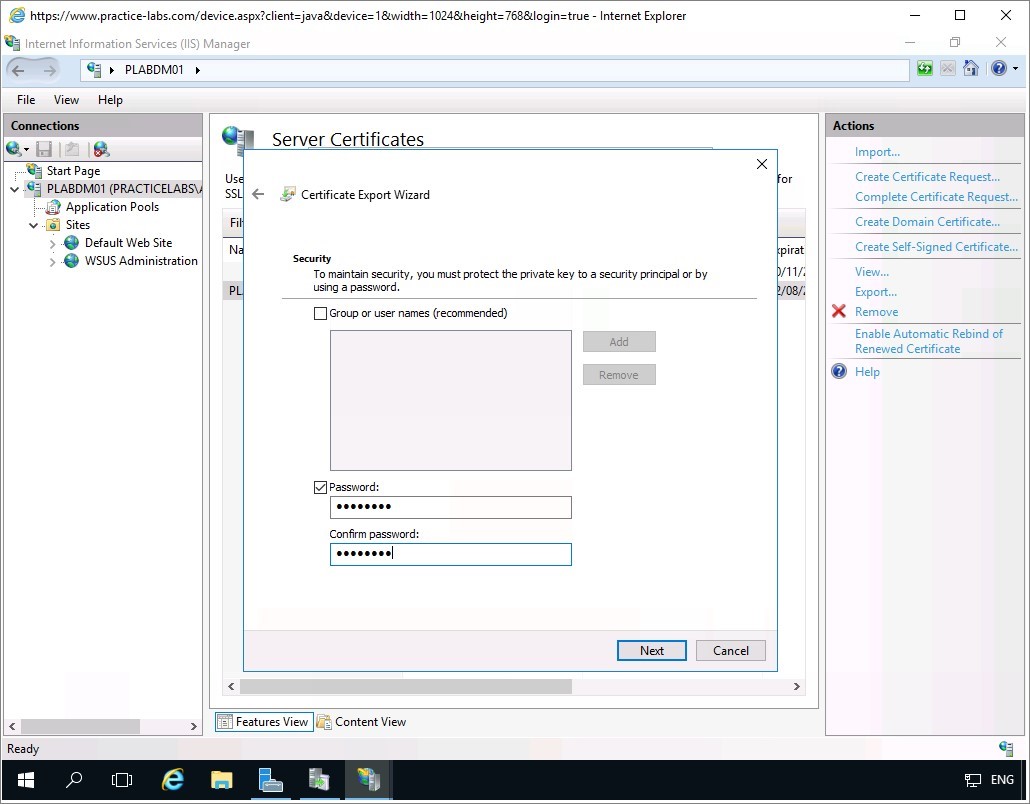Image resolution: width=1030 pixels, height=804 pixels.
Task: Click the Confirm password field
Action: 450,554
